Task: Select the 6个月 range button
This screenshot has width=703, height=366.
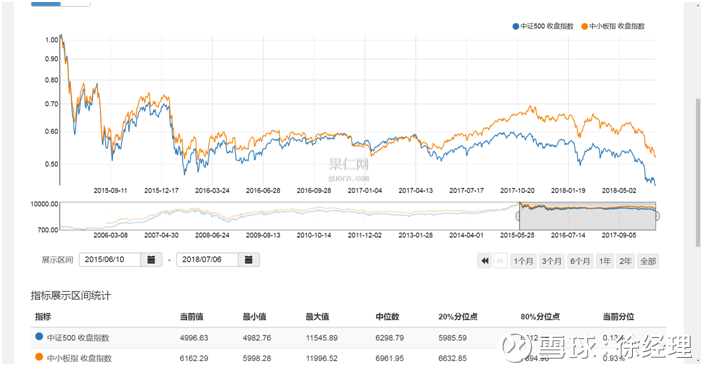Action: click(x=580, y=261)
